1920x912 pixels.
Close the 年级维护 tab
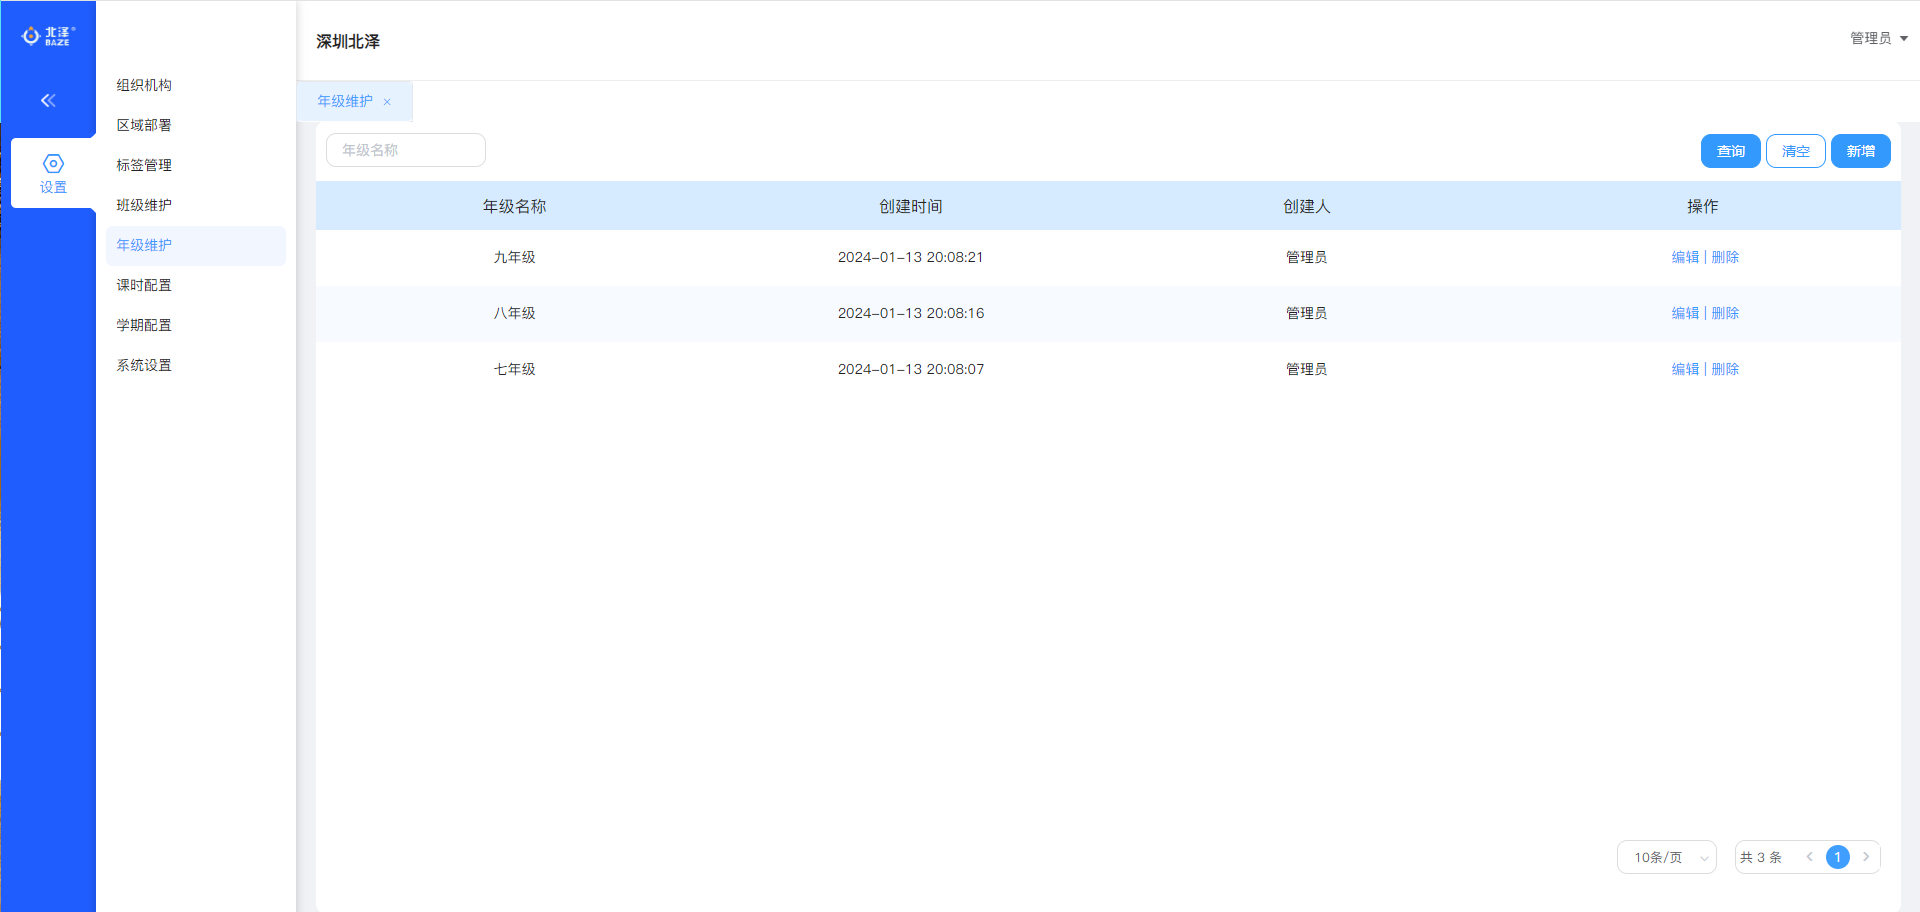(387, 102)
